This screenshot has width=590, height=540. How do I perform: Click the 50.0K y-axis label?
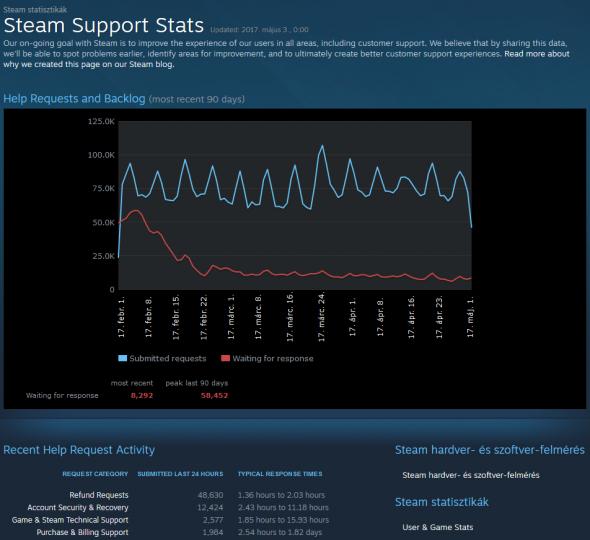(x=103, y=222)
